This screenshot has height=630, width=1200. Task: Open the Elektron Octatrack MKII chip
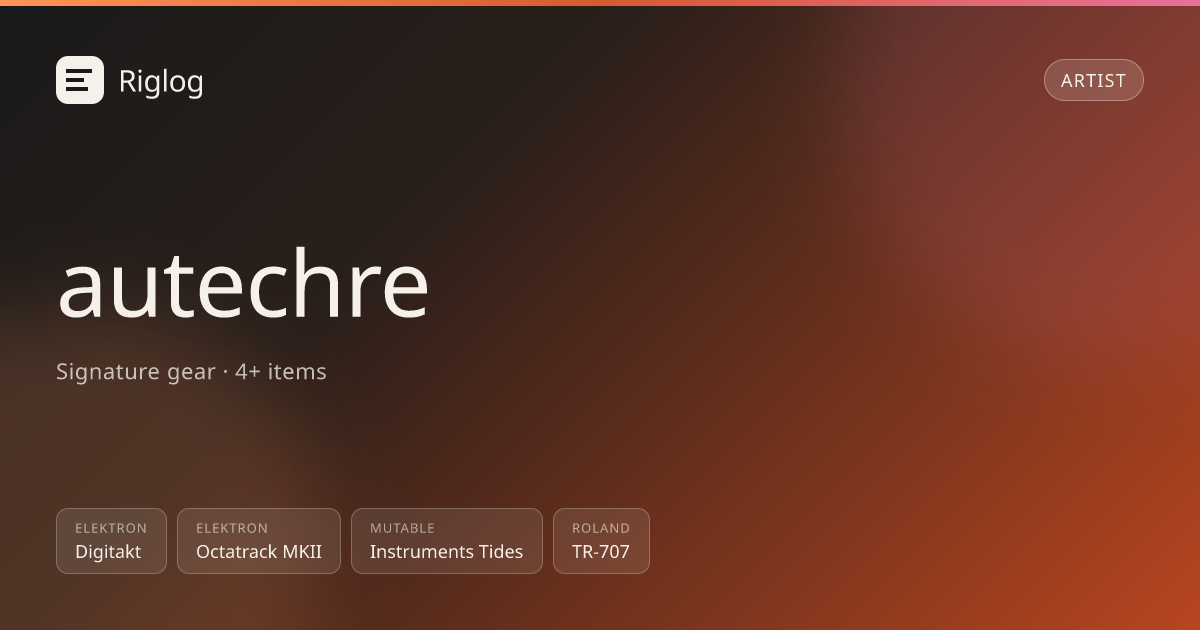(259, 541)
